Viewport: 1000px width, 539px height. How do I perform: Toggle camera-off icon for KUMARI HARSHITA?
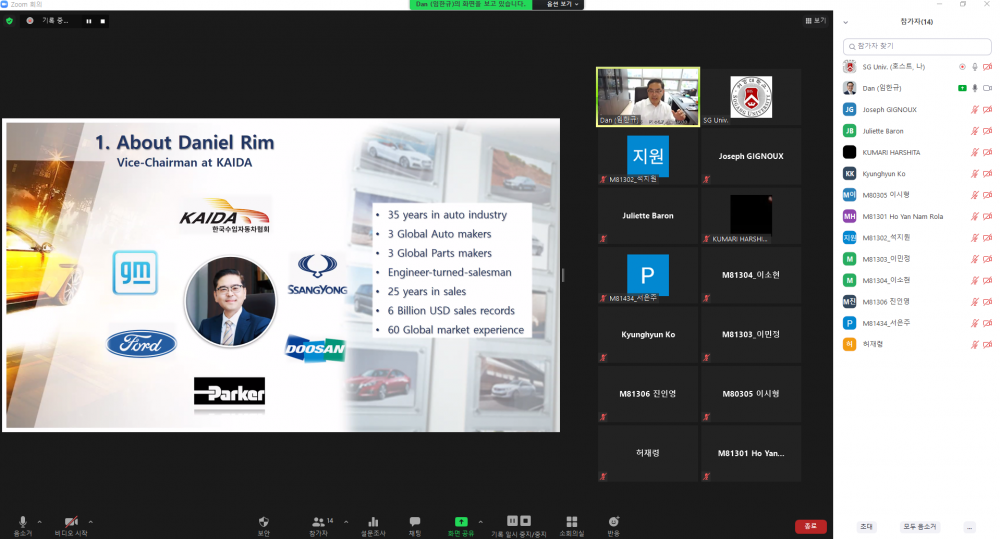coord(987,152)
